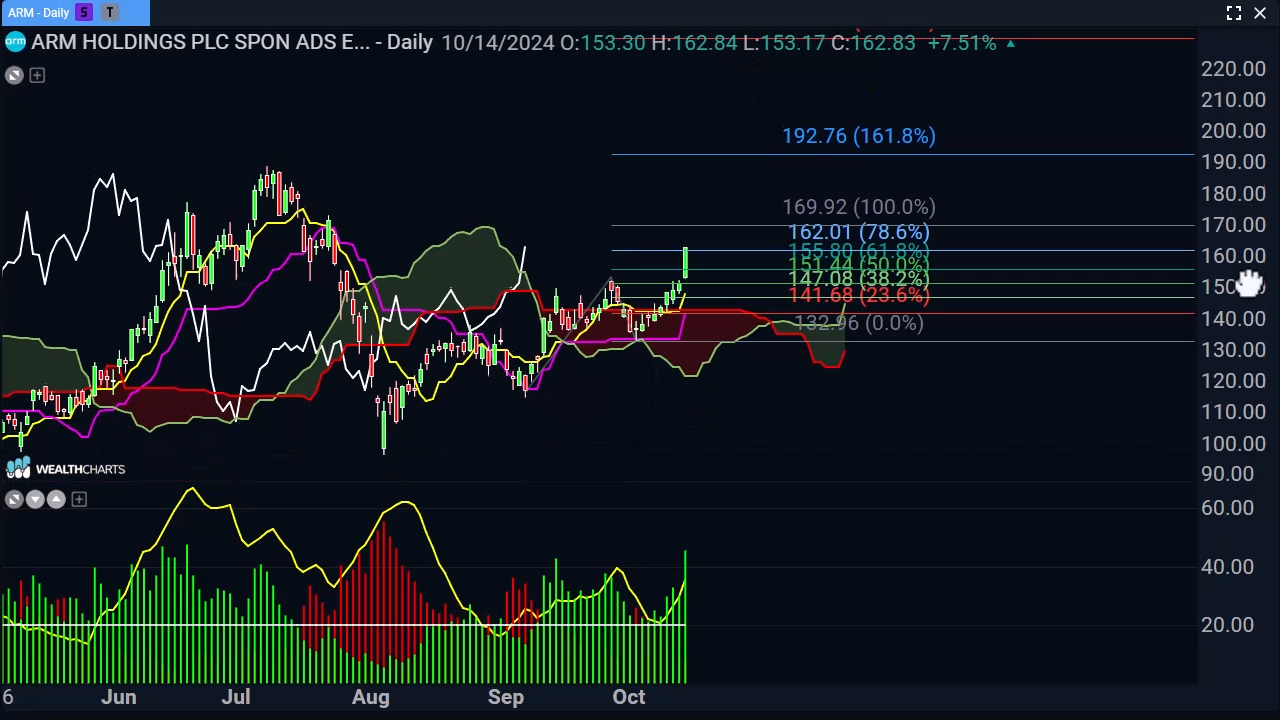This screenshot has width=1280, height=720.
Task: Open the ARM HOLDINGS PLC symbol title
Action: 232,42
